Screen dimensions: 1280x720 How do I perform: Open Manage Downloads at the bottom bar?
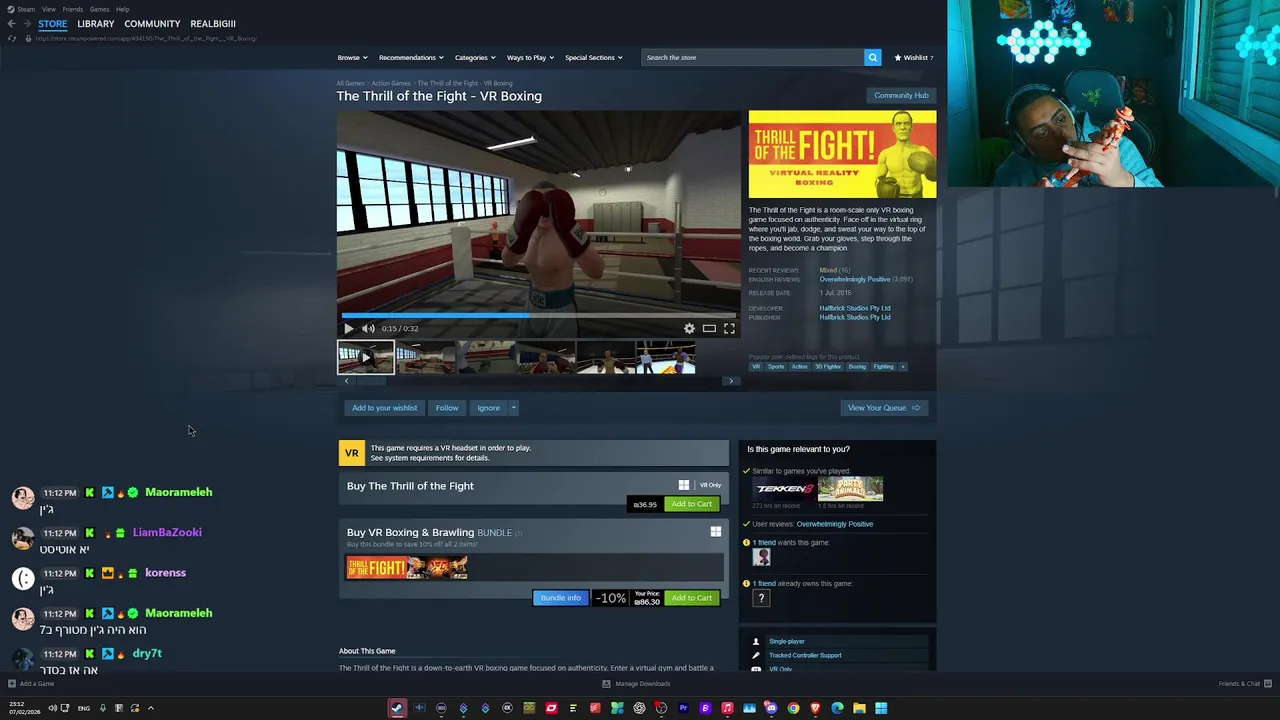[636, 684]
